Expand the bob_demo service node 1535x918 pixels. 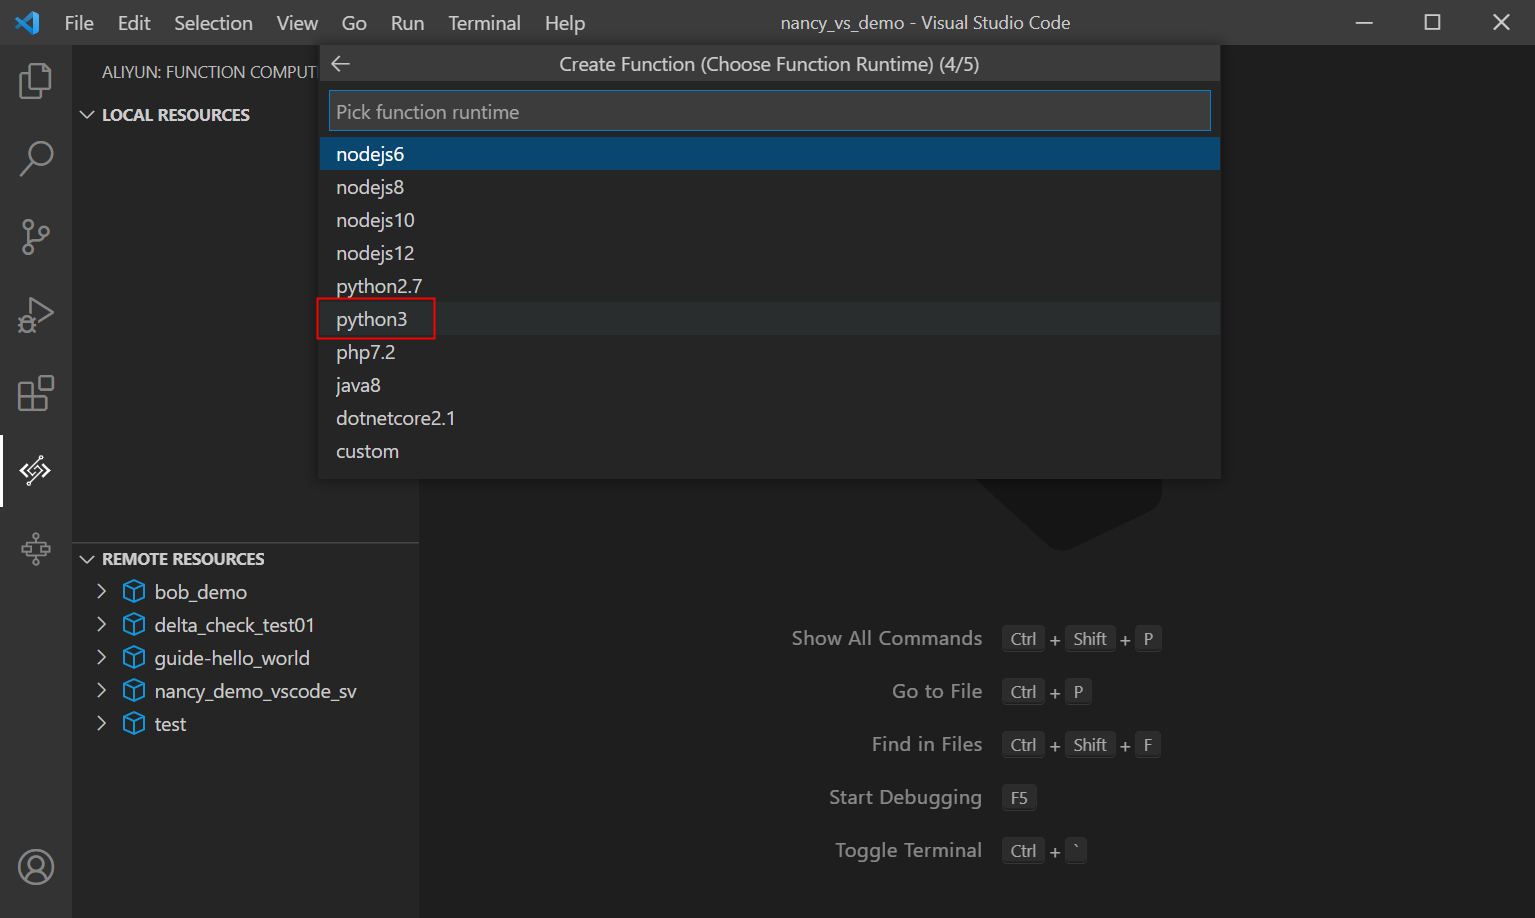click(101, 592)
